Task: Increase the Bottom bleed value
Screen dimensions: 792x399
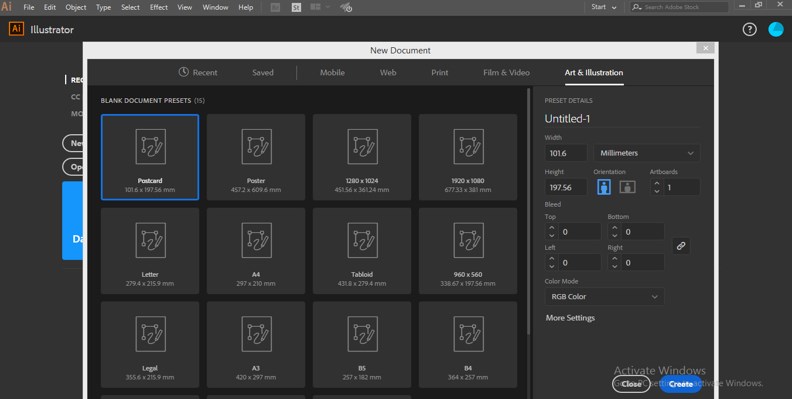Action: click(x=615, y=228)
